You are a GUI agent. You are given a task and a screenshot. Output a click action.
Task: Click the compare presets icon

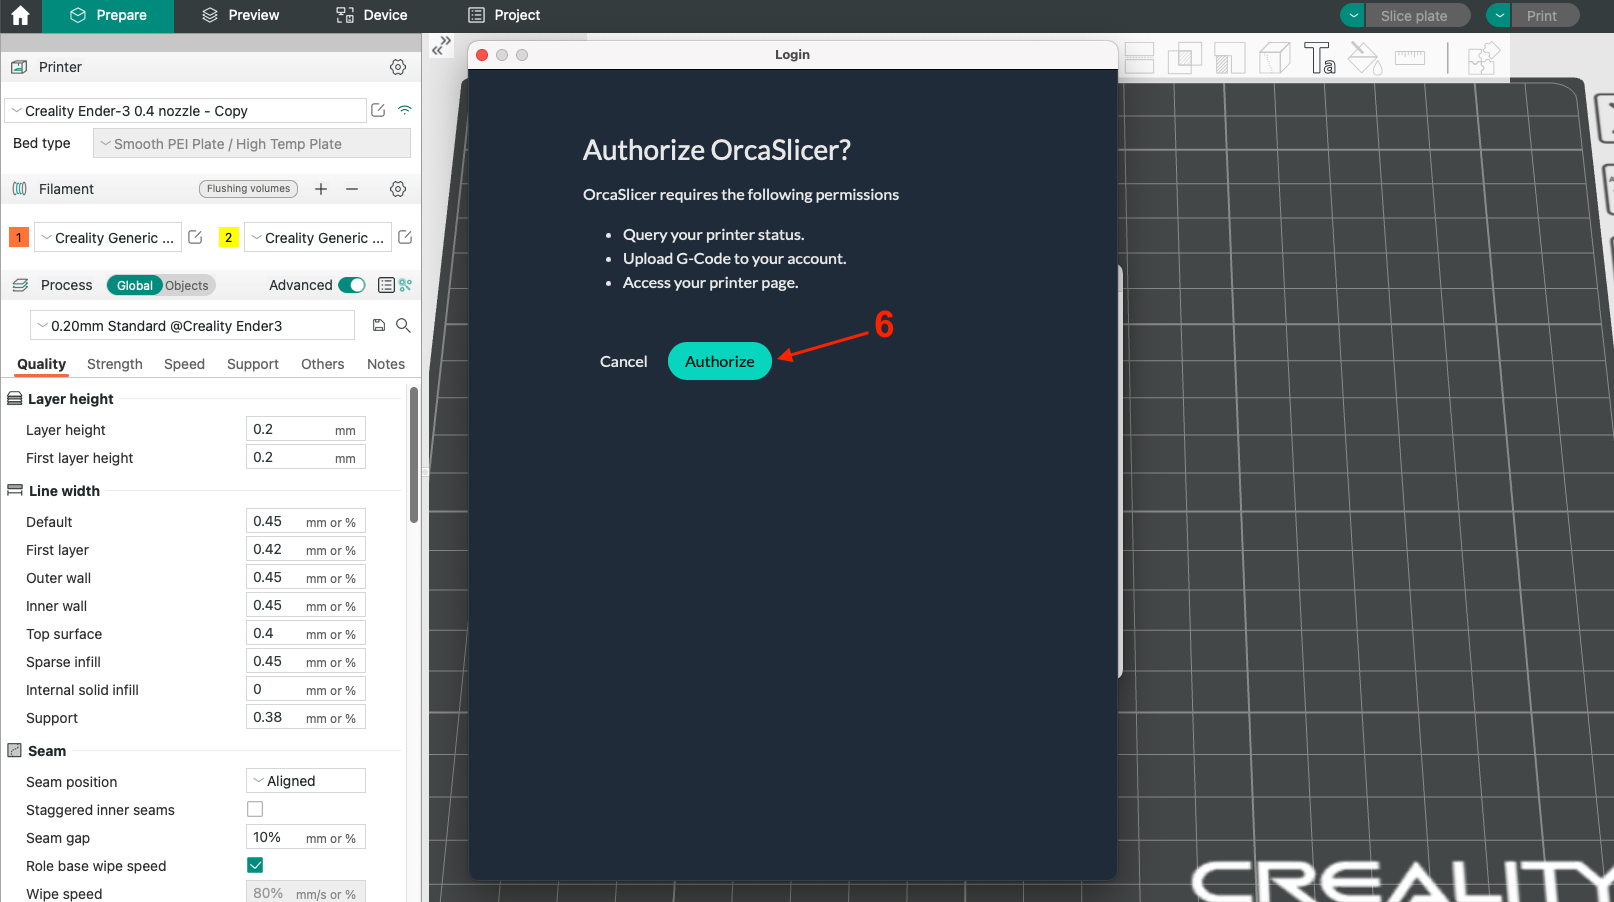coord(405,285)
